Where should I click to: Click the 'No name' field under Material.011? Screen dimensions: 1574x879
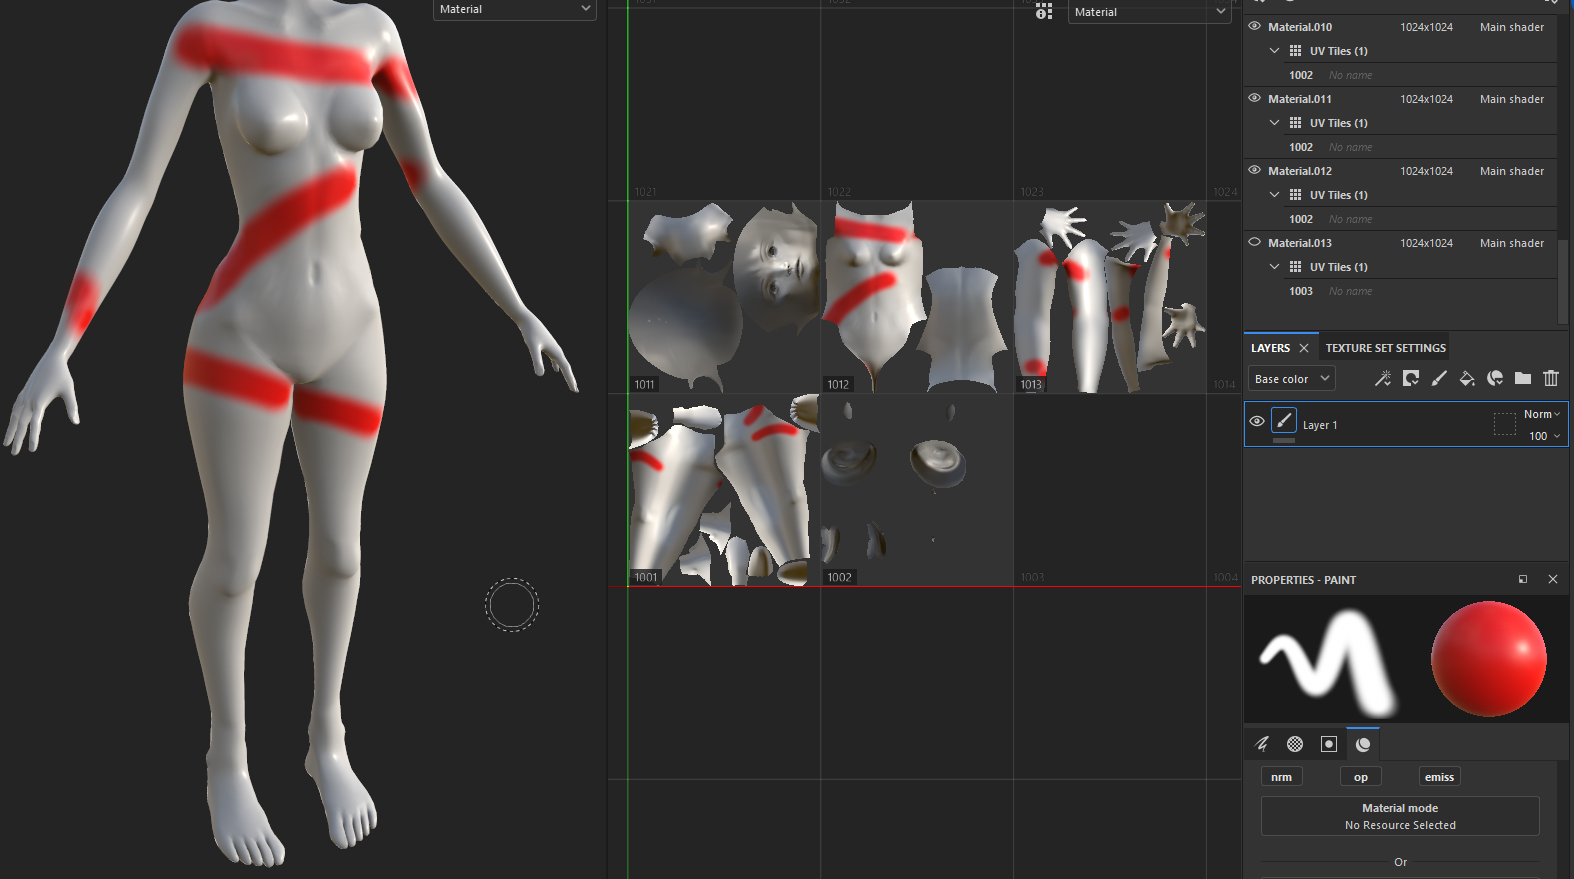(x=1351, y=147)
